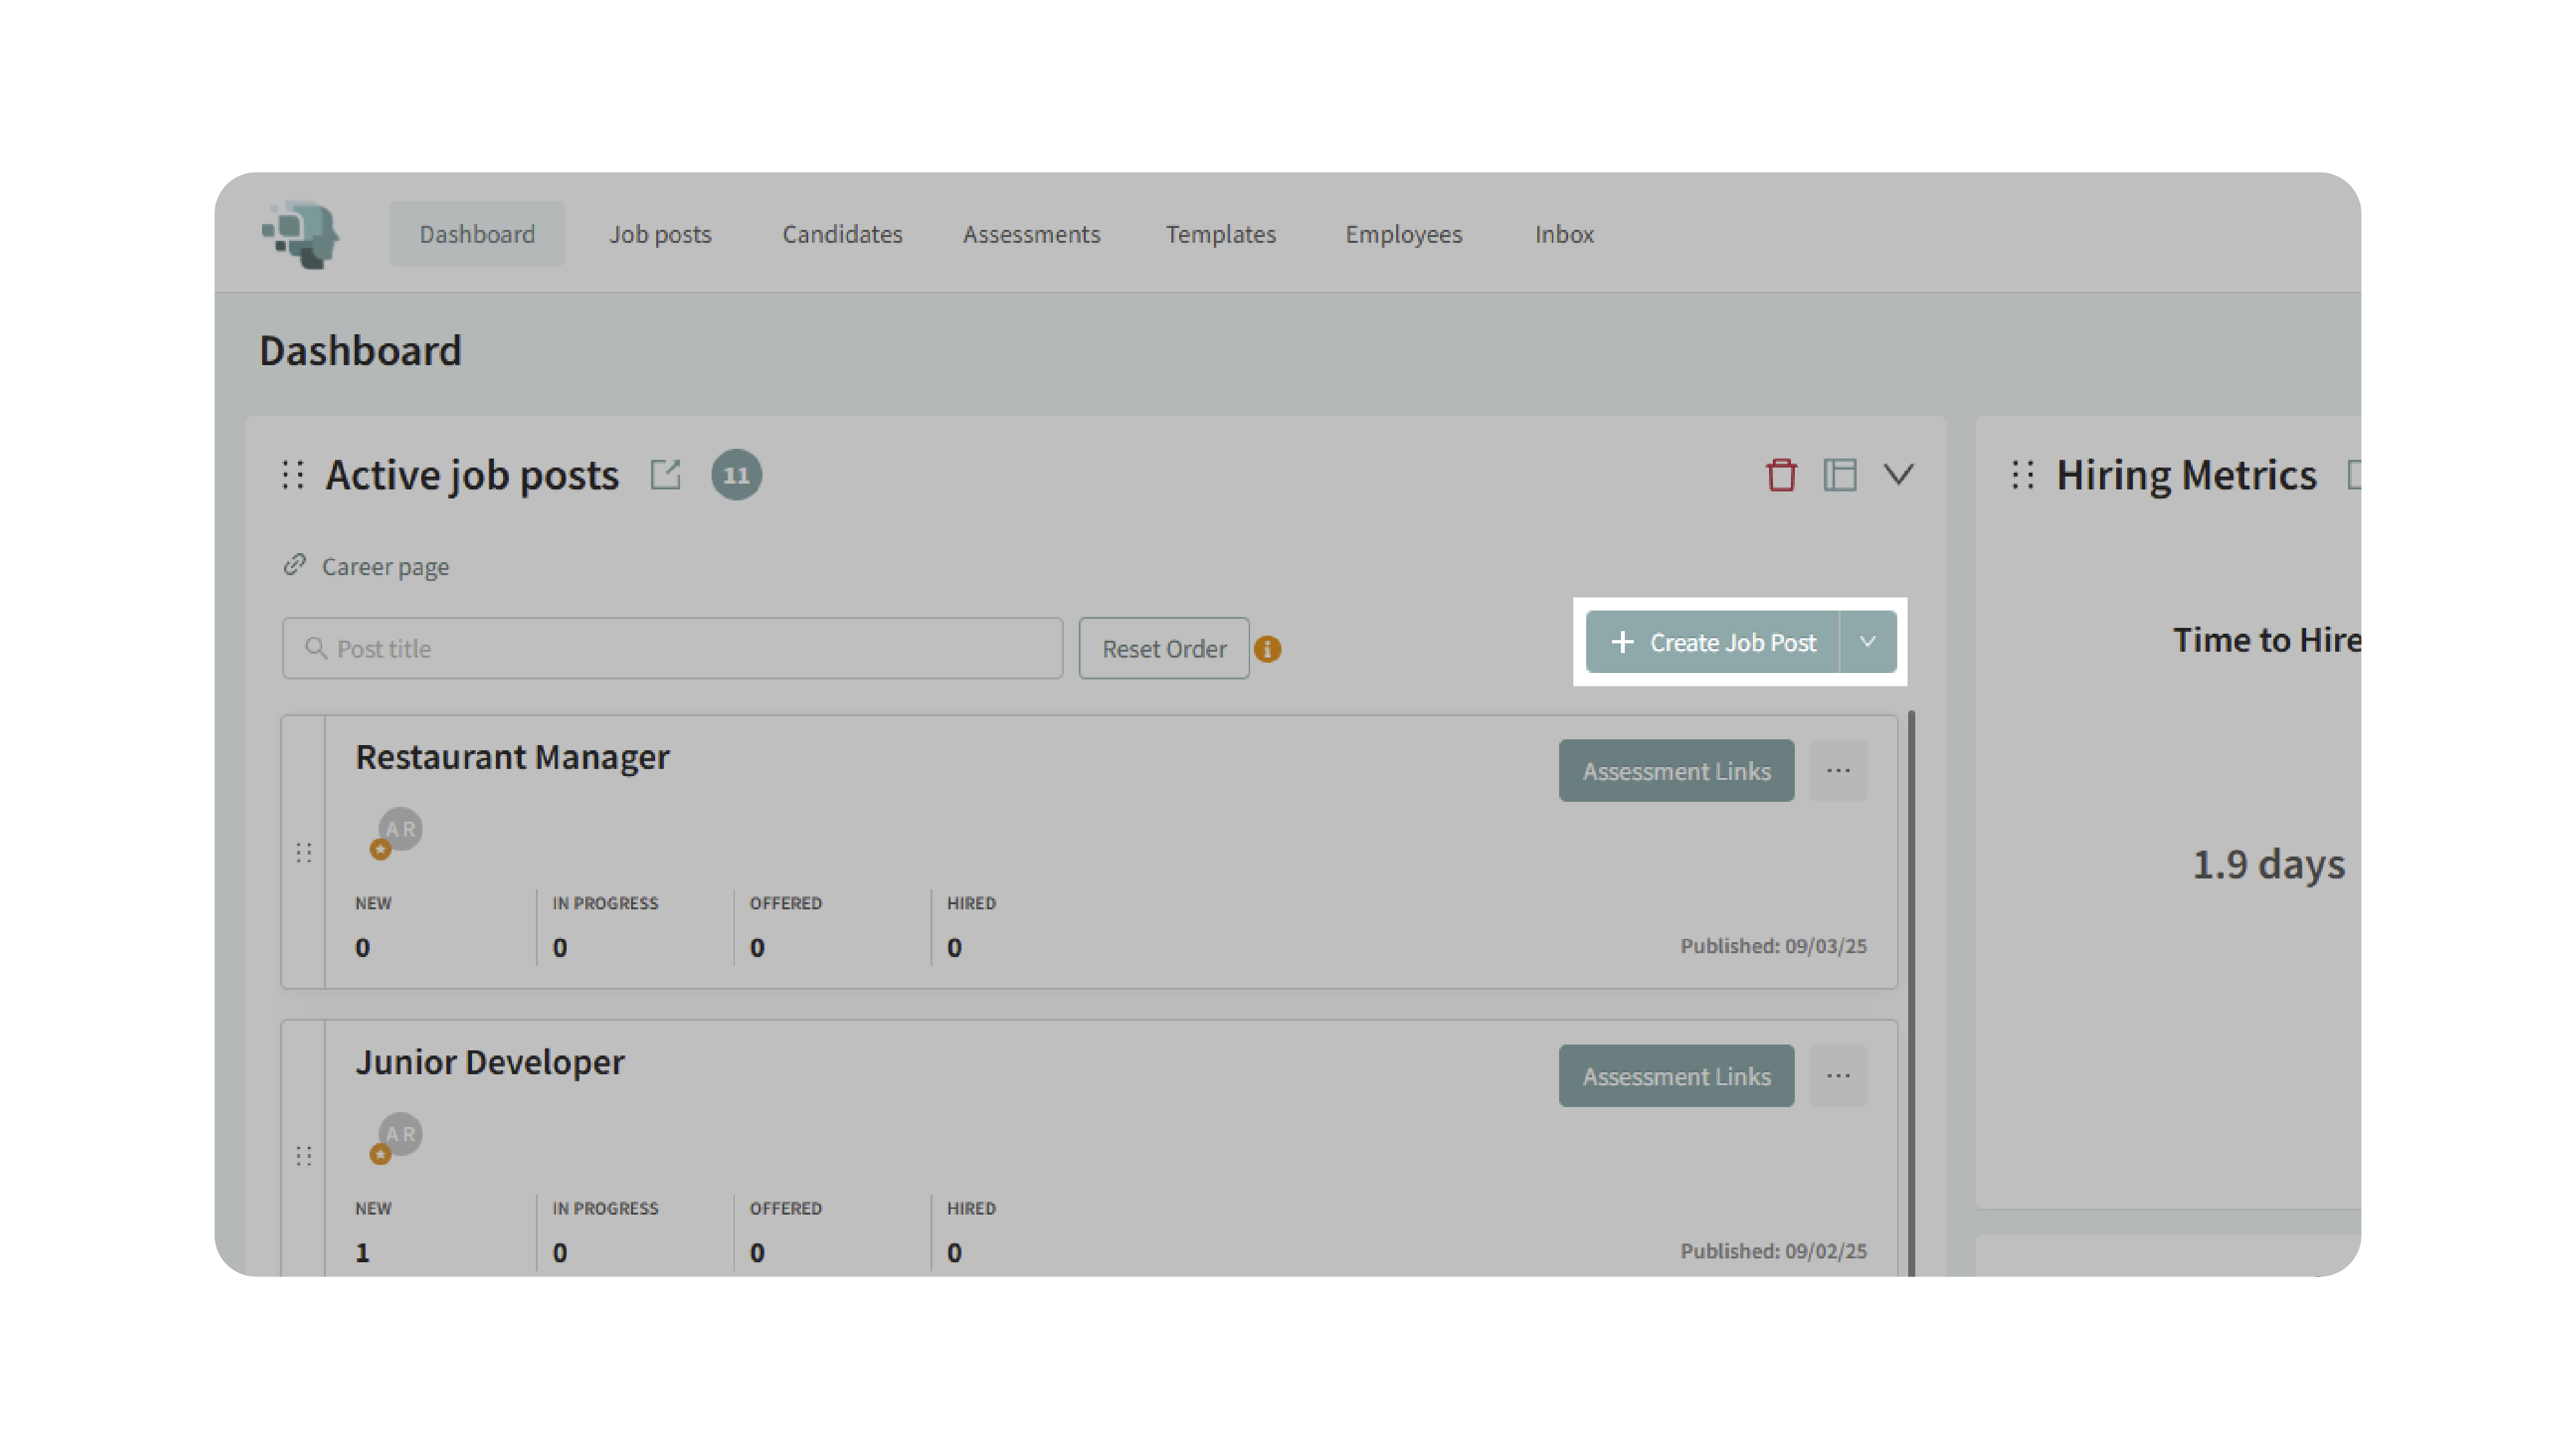The width and height of the screenshot is (2576, 1449).
Task: Click the Create Job Post button
Action: pyautogui.click(x=1714, y=642)
